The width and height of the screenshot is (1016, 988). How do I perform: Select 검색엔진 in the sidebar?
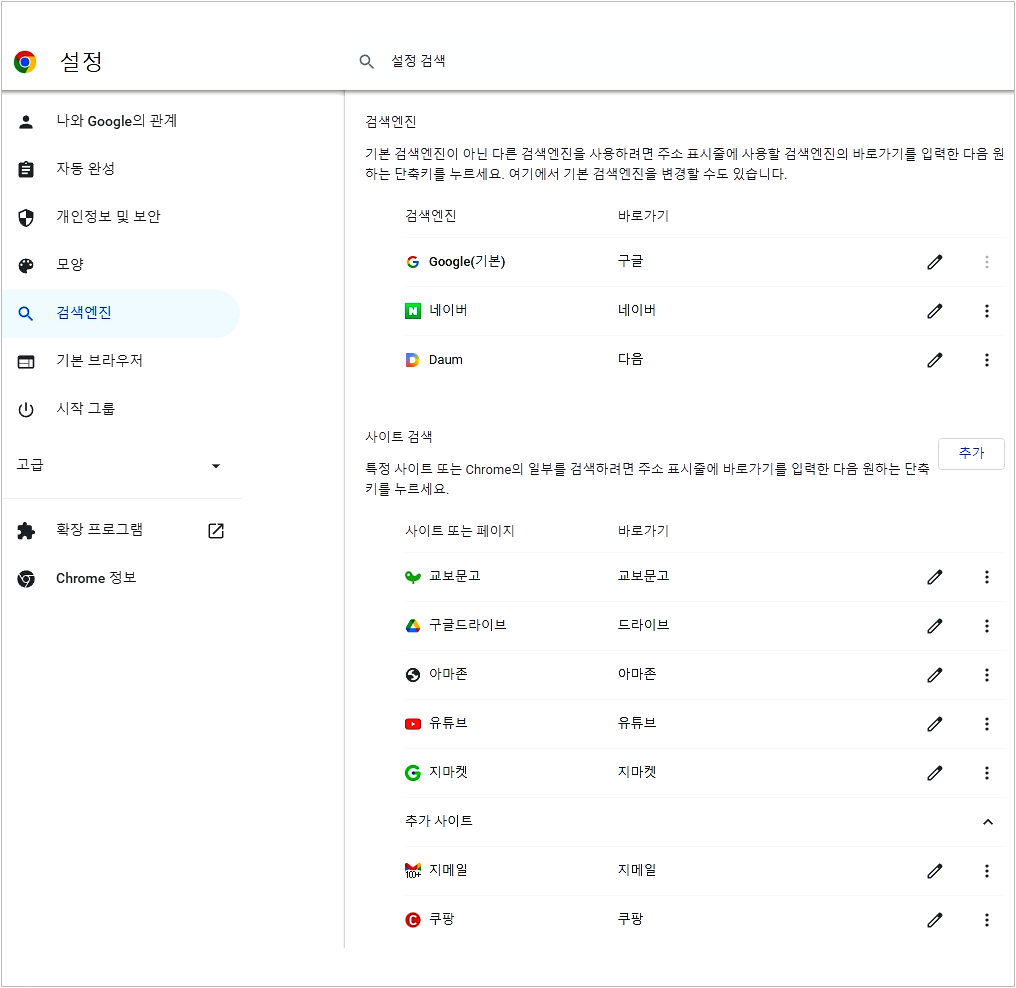tap(121, 314)
